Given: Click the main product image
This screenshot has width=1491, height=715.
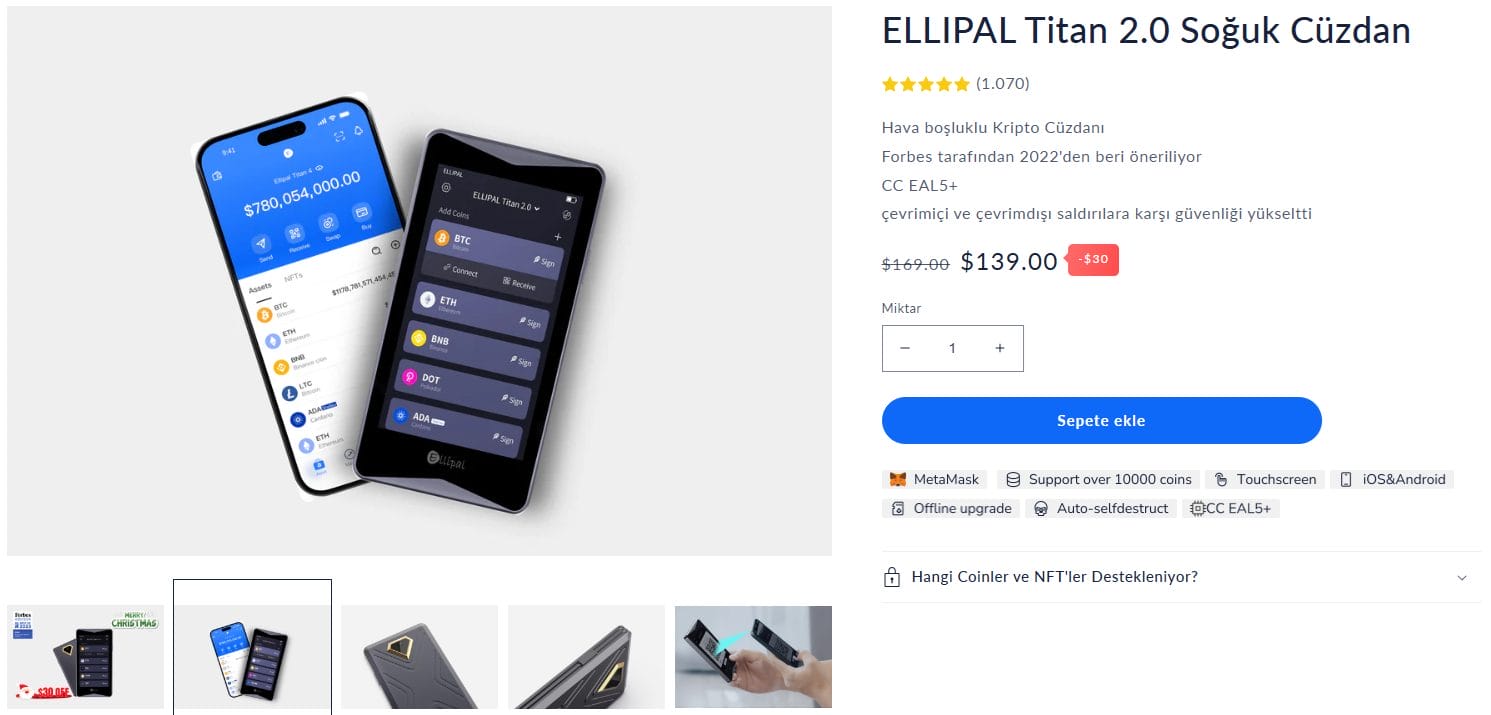Looking at the screenshot, I should [419, 281].
